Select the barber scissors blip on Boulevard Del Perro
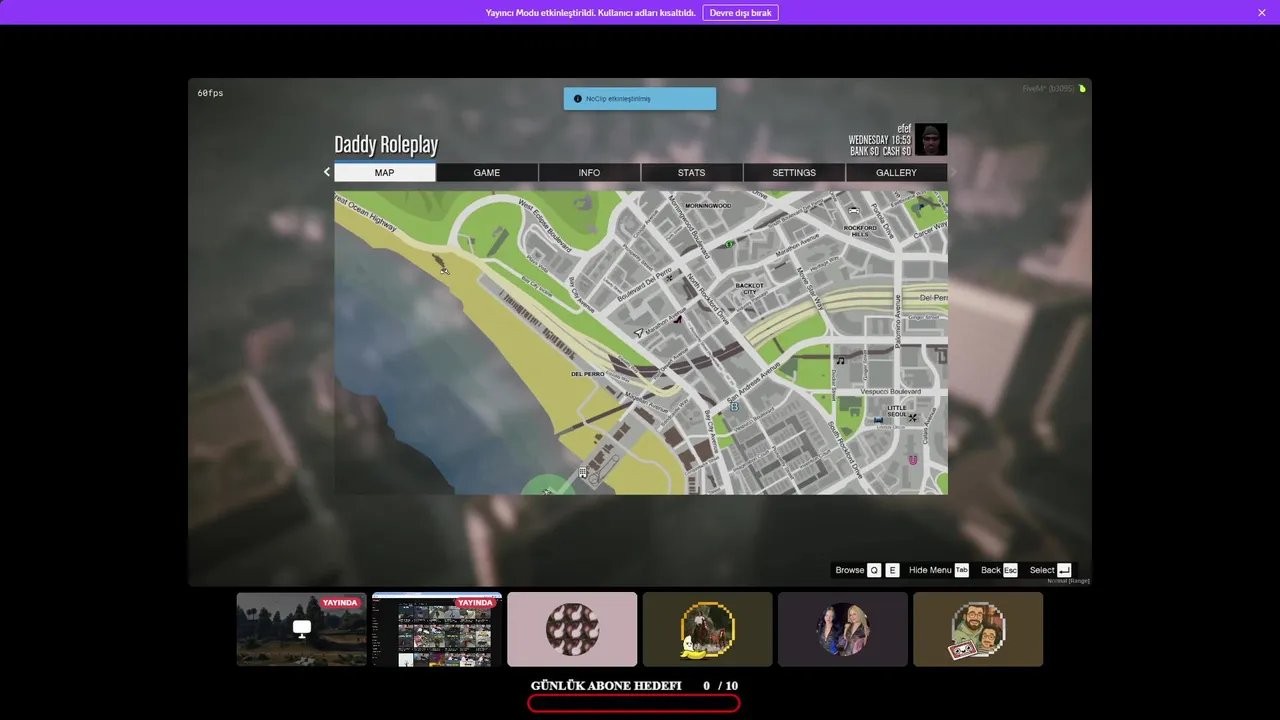This screenshot has width=1280, height=720. [x=669, y=279]
